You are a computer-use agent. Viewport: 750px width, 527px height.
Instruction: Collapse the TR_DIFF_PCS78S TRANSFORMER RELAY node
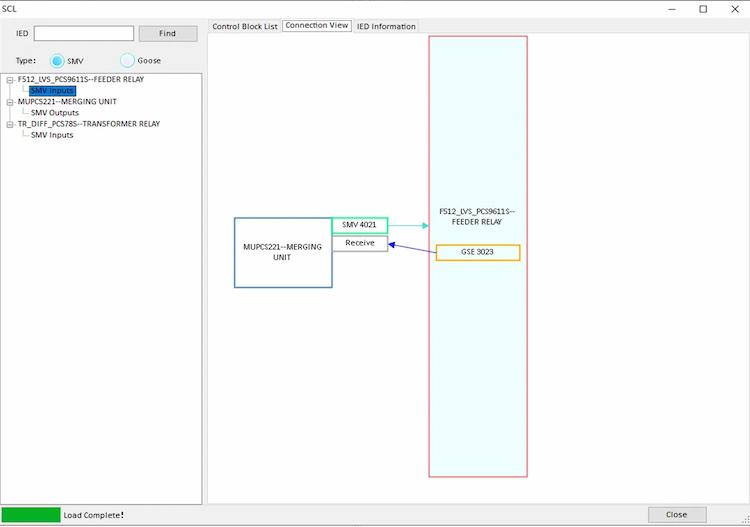point(10,124)
